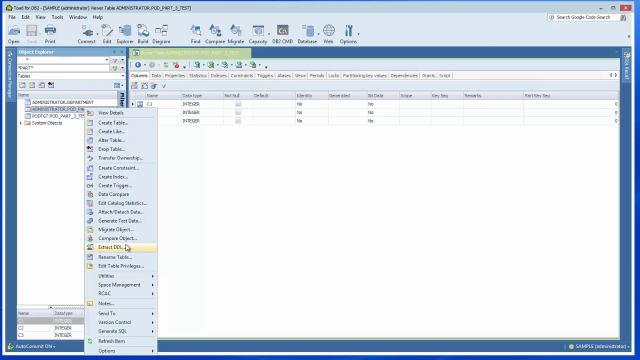Image resolution: width=640 pixels, height=360 pixels.
Task: Open the Explorer toolbar tool
Action: [x=125, y=34]
